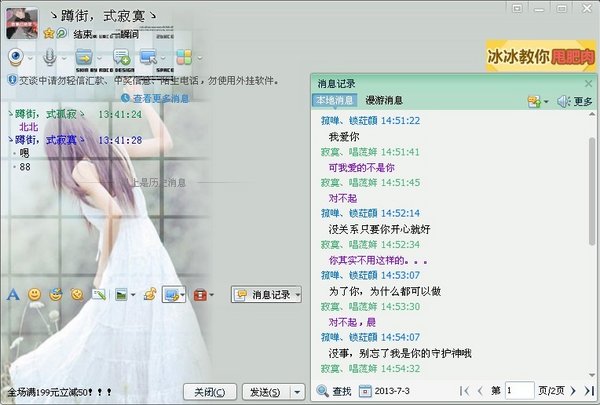Viewport: 600px width, 405px height.
Task: Click the message record scrollbar thumb
Action: [x=592, y=191]
